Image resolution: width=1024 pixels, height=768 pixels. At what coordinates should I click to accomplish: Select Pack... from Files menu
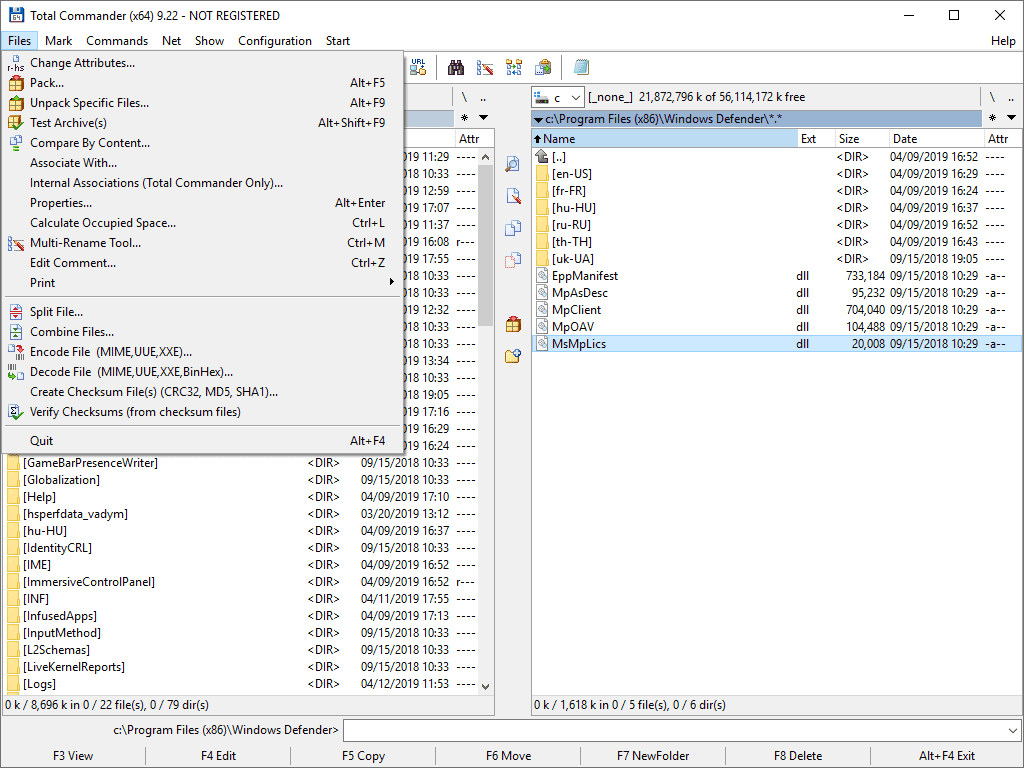(202, 83)
